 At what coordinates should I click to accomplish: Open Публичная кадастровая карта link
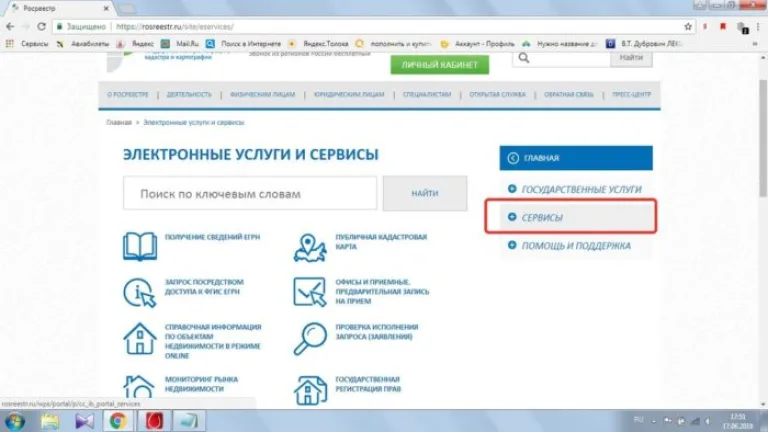[381, 241]
